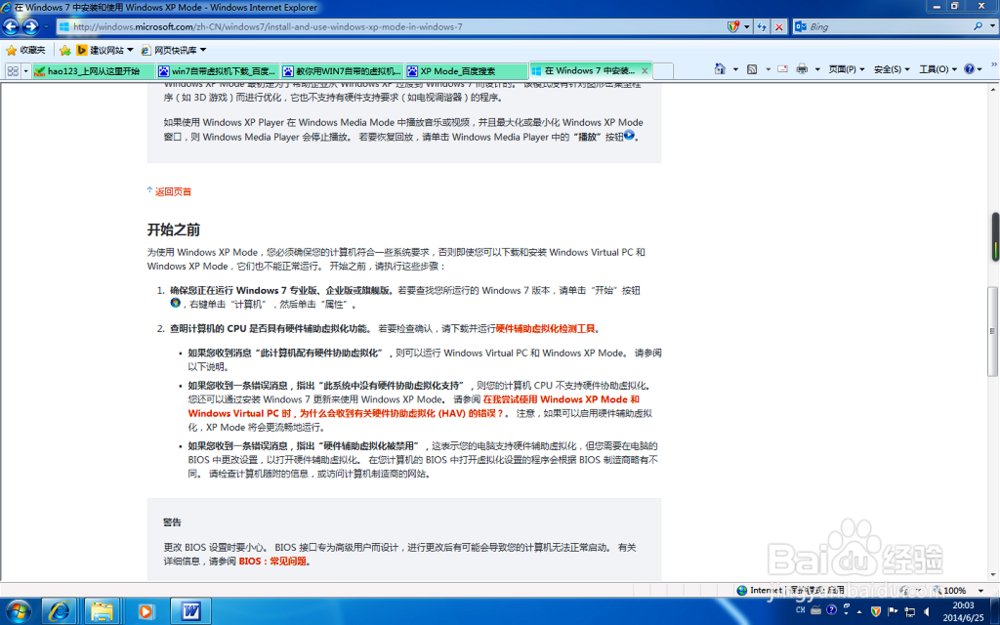
Task: Stop loading with the red X icon
Action: 779,27
